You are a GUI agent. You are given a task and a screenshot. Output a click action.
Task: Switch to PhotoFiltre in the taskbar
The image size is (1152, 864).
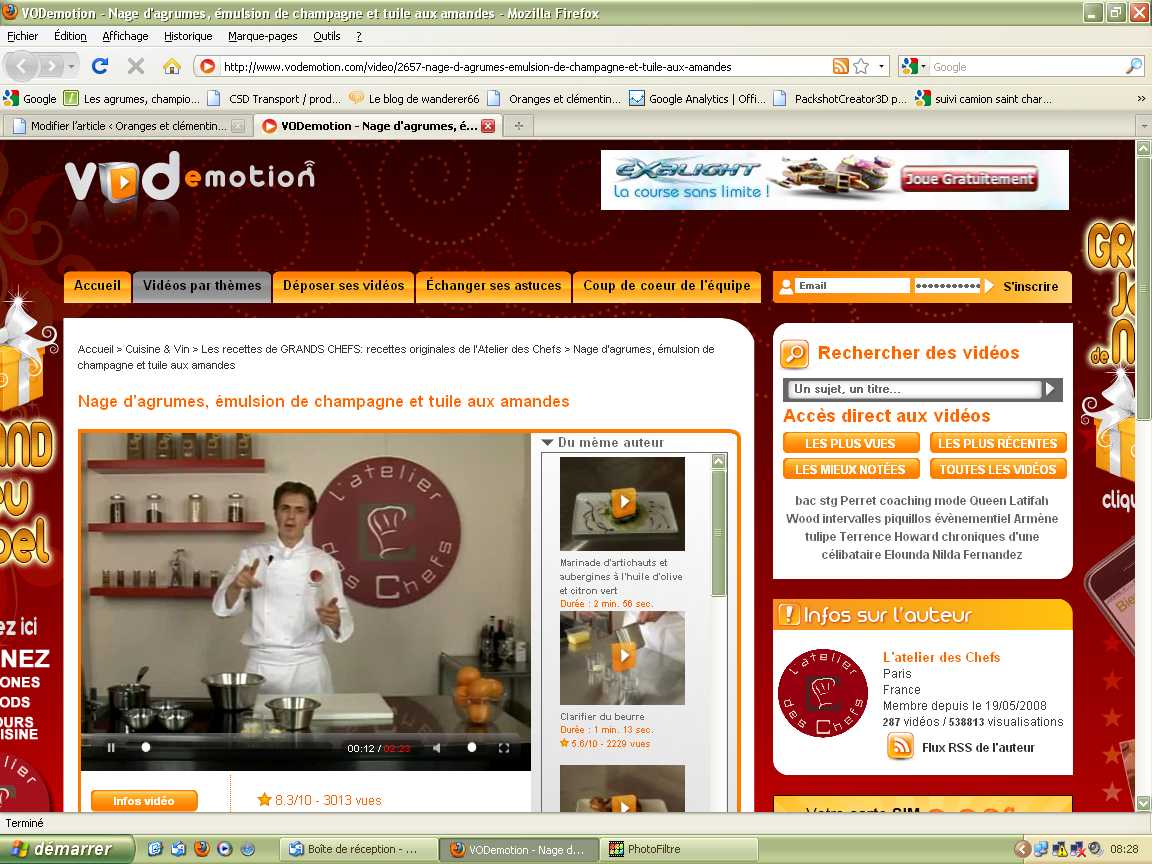(678, 849)
